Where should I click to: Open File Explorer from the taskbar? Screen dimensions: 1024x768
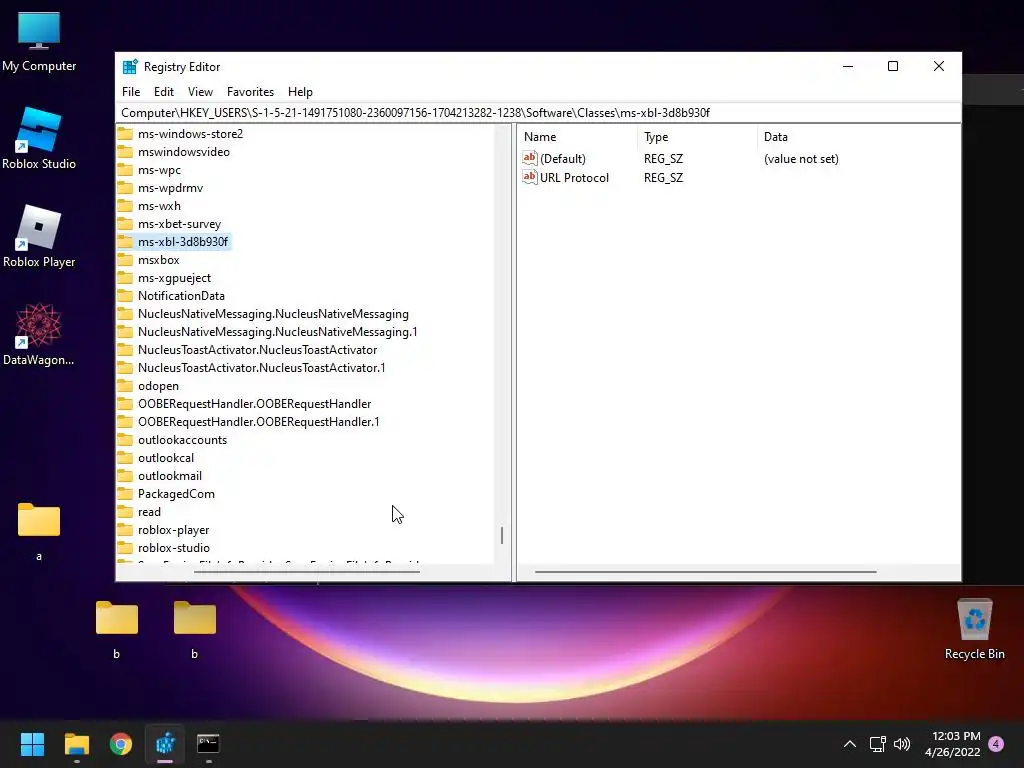pyautogui.click(x=76, y=744)
